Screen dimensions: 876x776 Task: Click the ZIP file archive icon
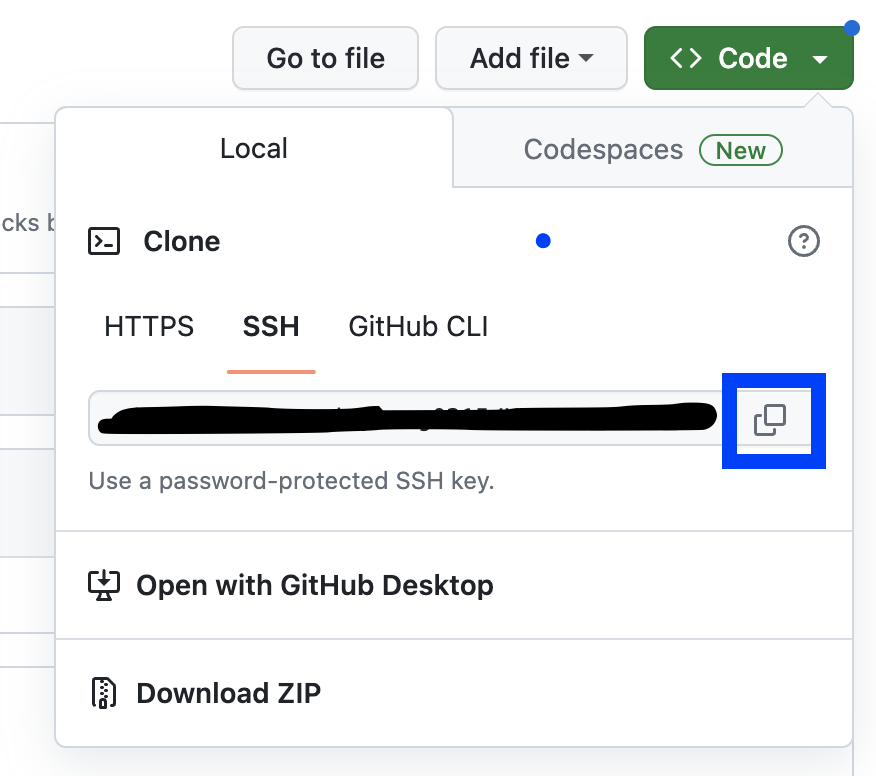(103, 693)
